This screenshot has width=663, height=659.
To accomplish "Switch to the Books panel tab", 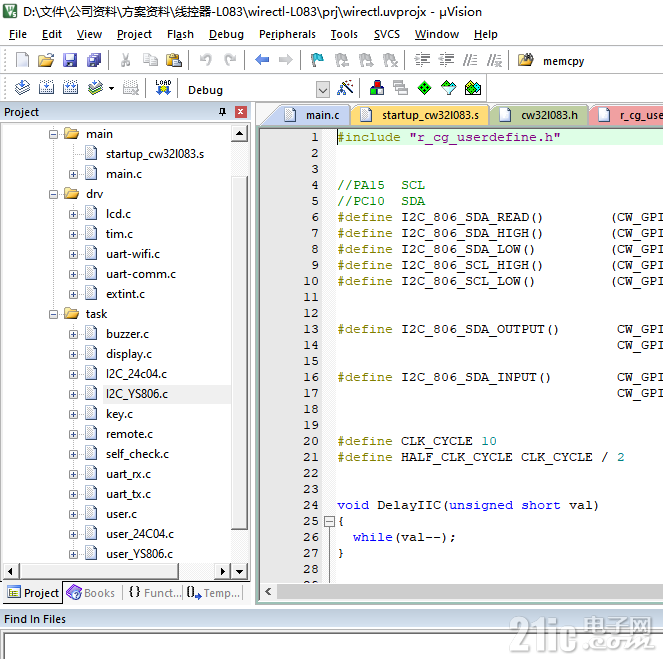I will click(91, 593).
